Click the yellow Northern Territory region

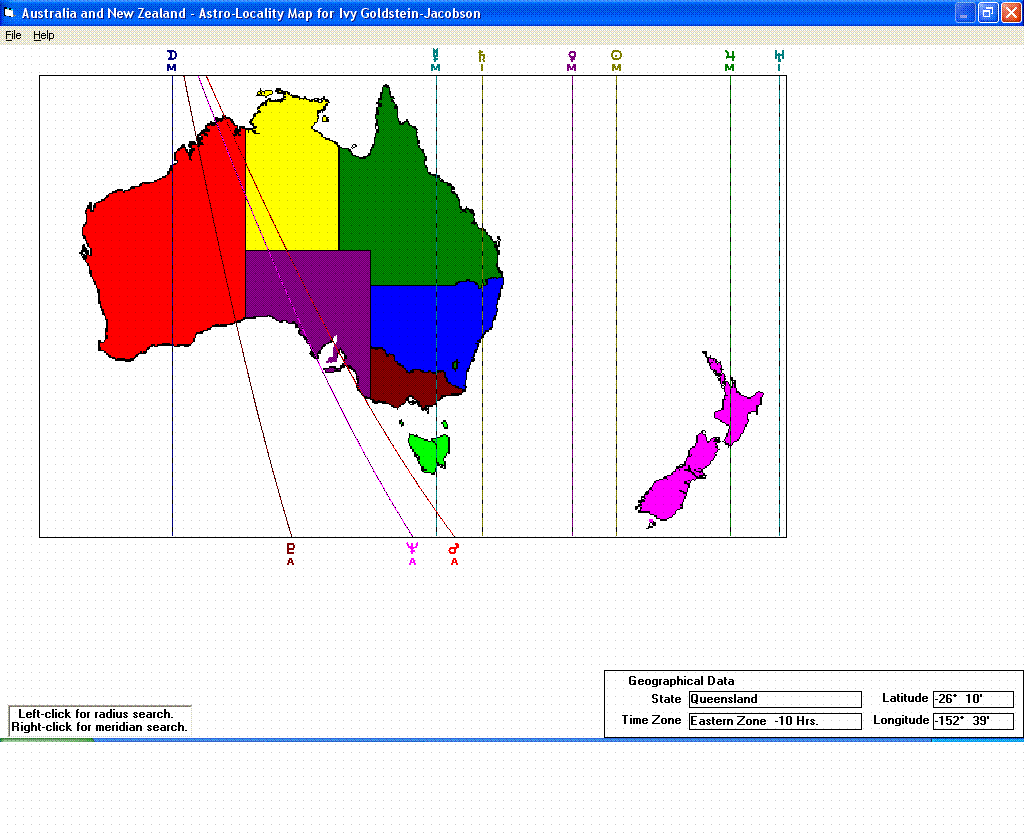tap(290, 190)
